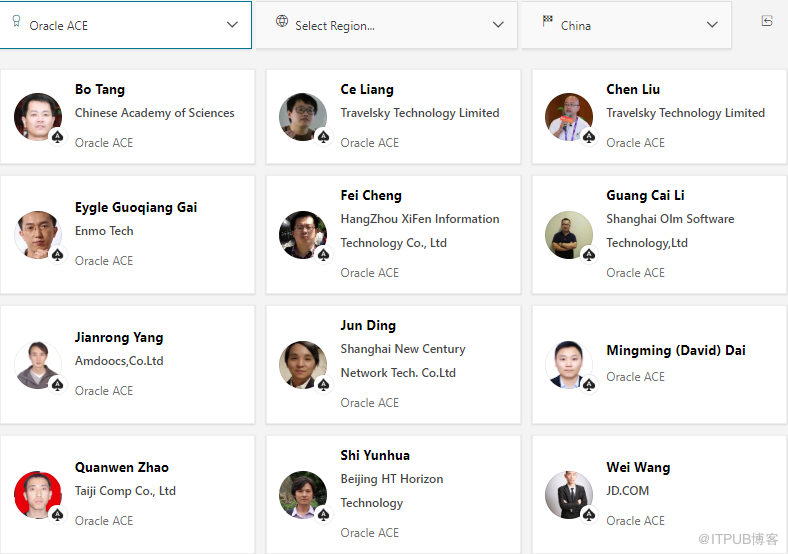Viewport: 788px width, 554px height.
Task: Open Eygle Guoqiang Gai's profile name link
Action: click(136, 207)
